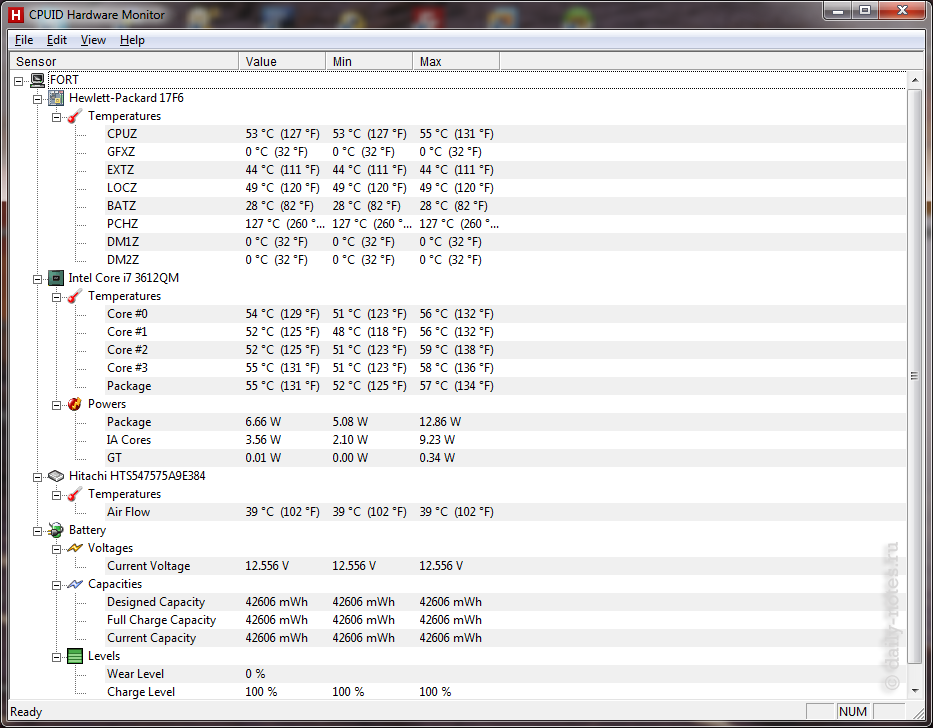Click thermometer icon under Hitachi drive

pyautogui.click(x=75, y=494)
